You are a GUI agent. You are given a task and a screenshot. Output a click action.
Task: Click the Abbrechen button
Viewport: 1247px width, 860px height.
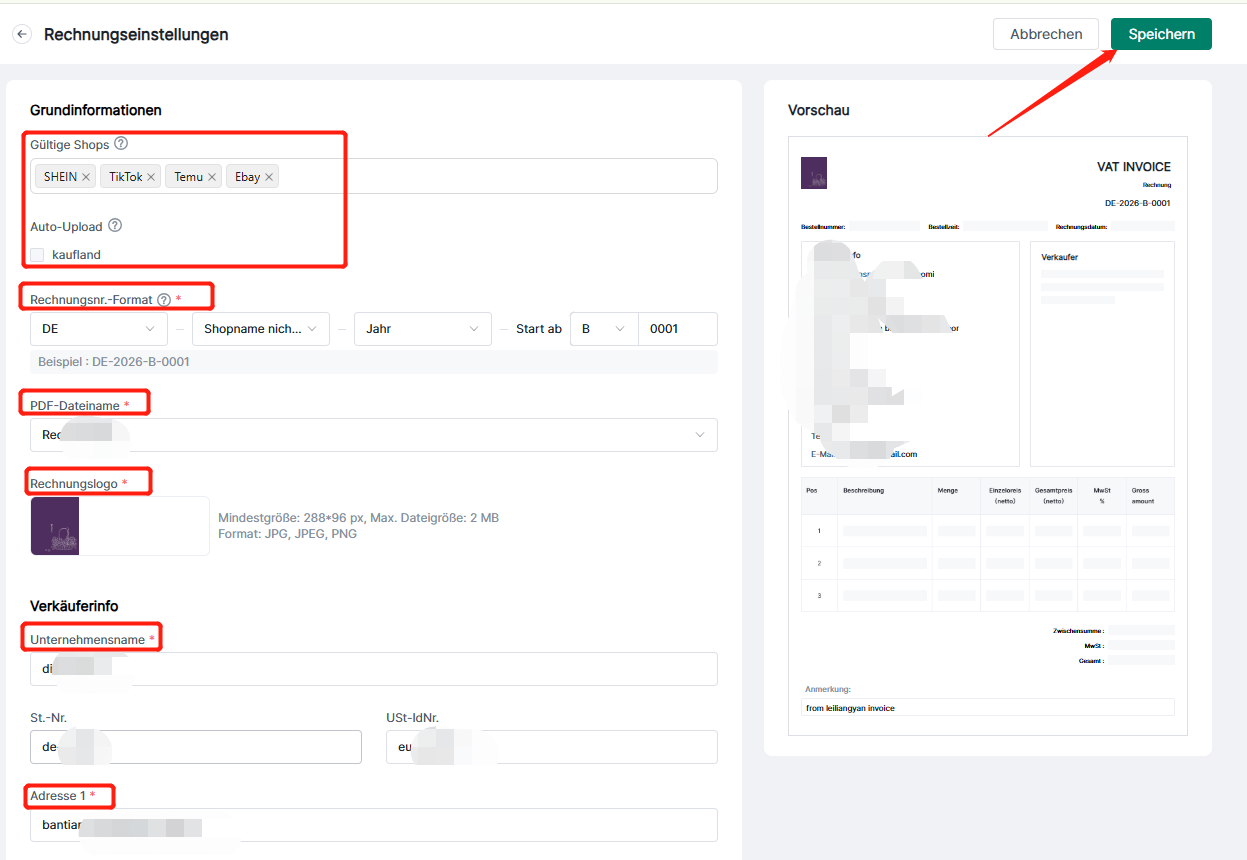click(x=1045, y=34)
